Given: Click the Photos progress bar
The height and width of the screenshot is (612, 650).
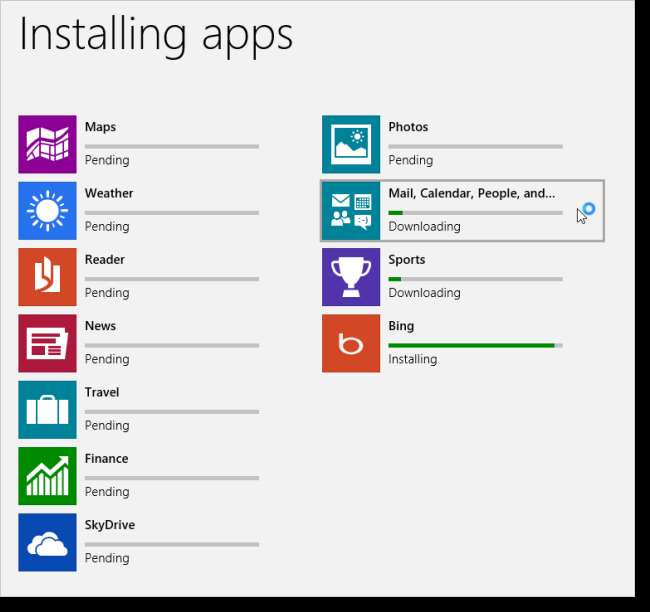Looking at the screenshot, I should 475,146.
